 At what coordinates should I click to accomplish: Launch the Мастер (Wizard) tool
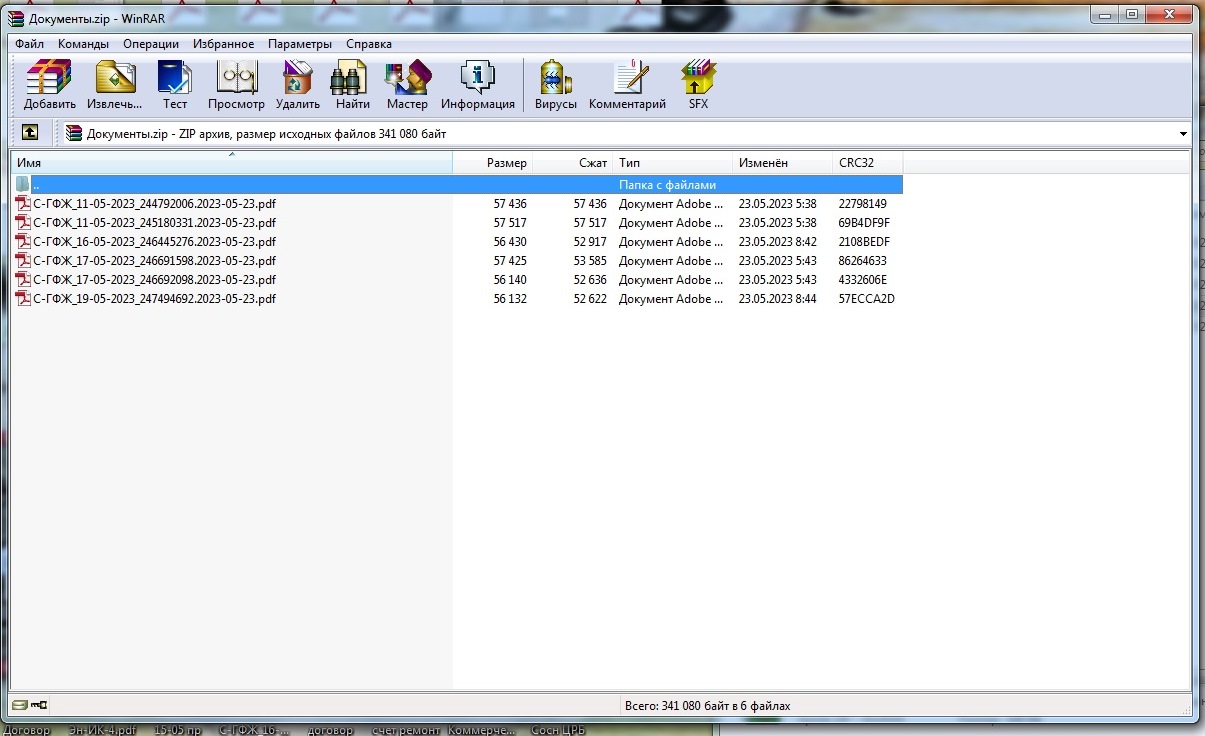point(407,84)
